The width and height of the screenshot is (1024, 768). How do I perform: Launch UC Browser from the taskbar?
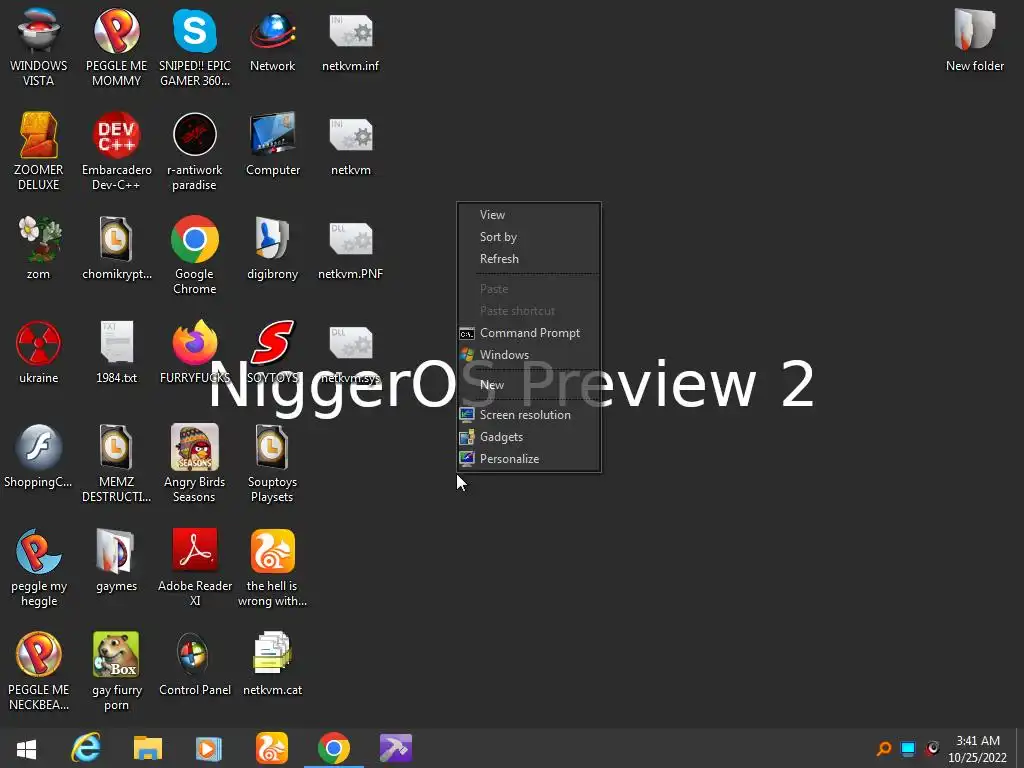coord(272,748)
